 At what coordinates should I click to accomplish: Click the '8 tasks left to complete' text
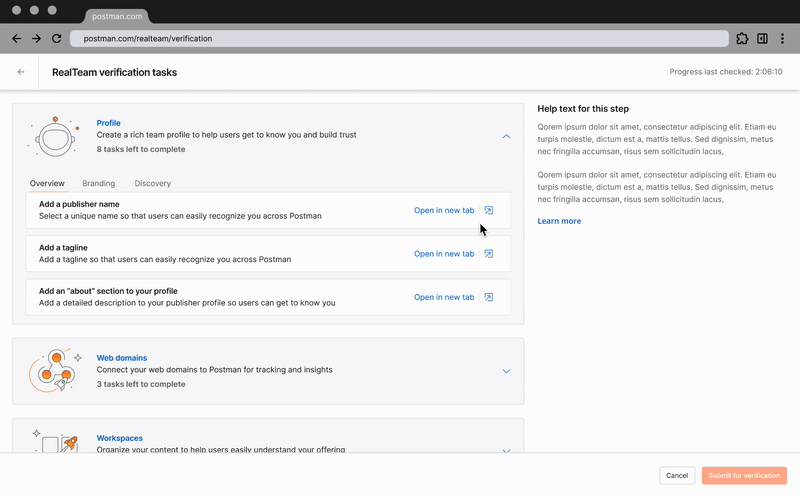click(x=141, y=149)
